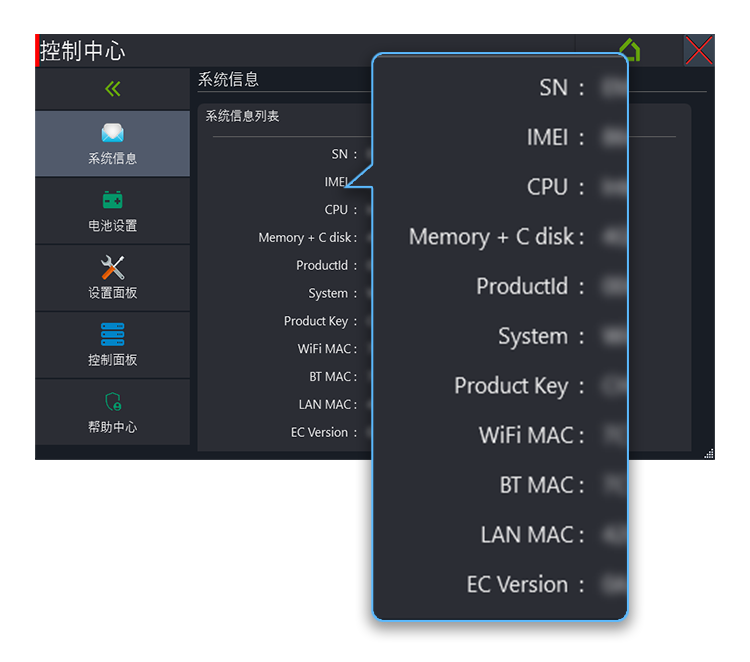The width and height of the screenshot is (750, 662).
Task: Click the enlarged EC Version label
Action: click(x=517, y=585)
